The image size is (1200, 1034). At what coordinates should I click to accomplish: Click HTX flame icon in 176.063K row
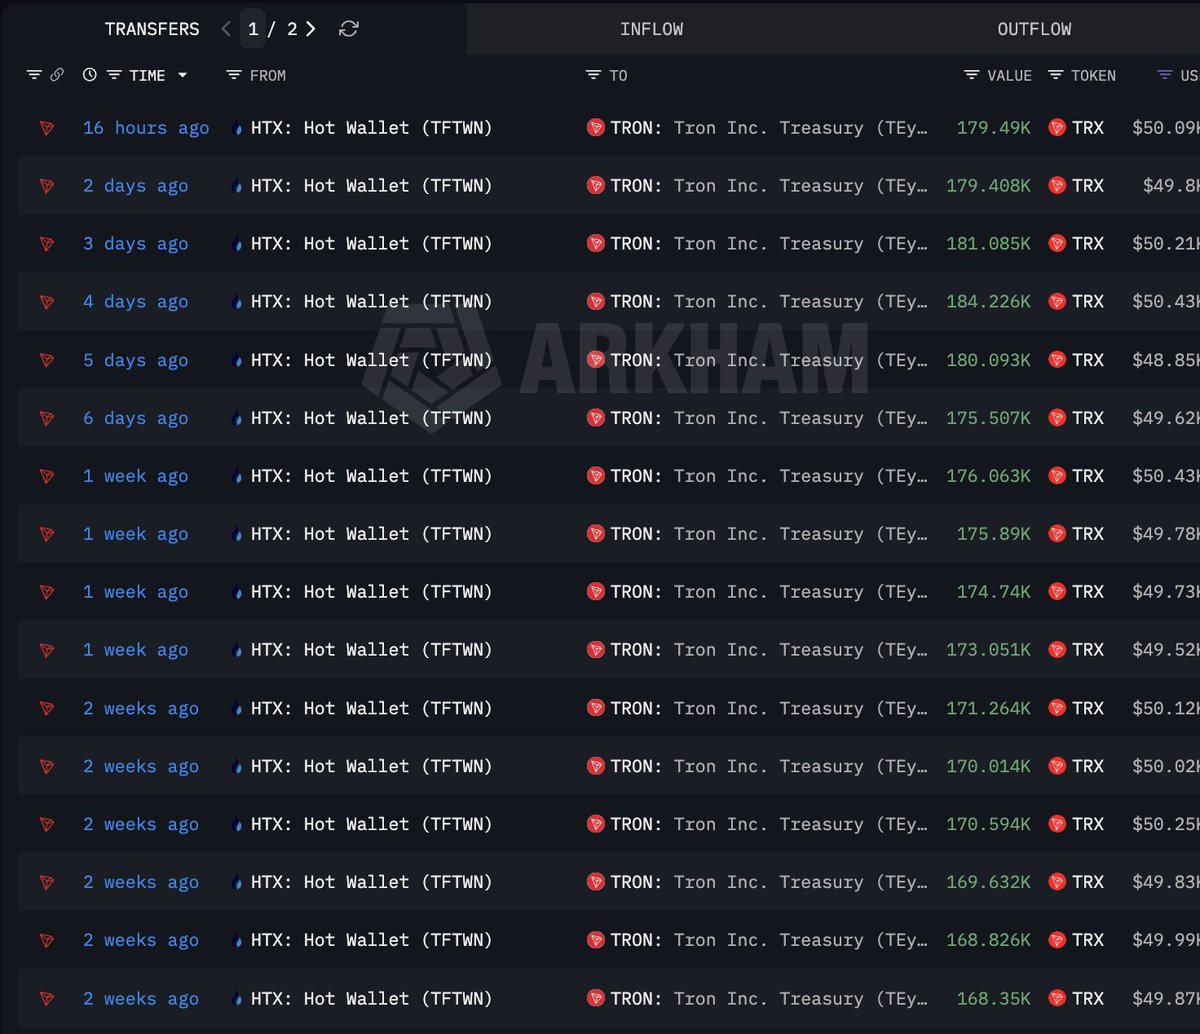click(x=237, y=476)
